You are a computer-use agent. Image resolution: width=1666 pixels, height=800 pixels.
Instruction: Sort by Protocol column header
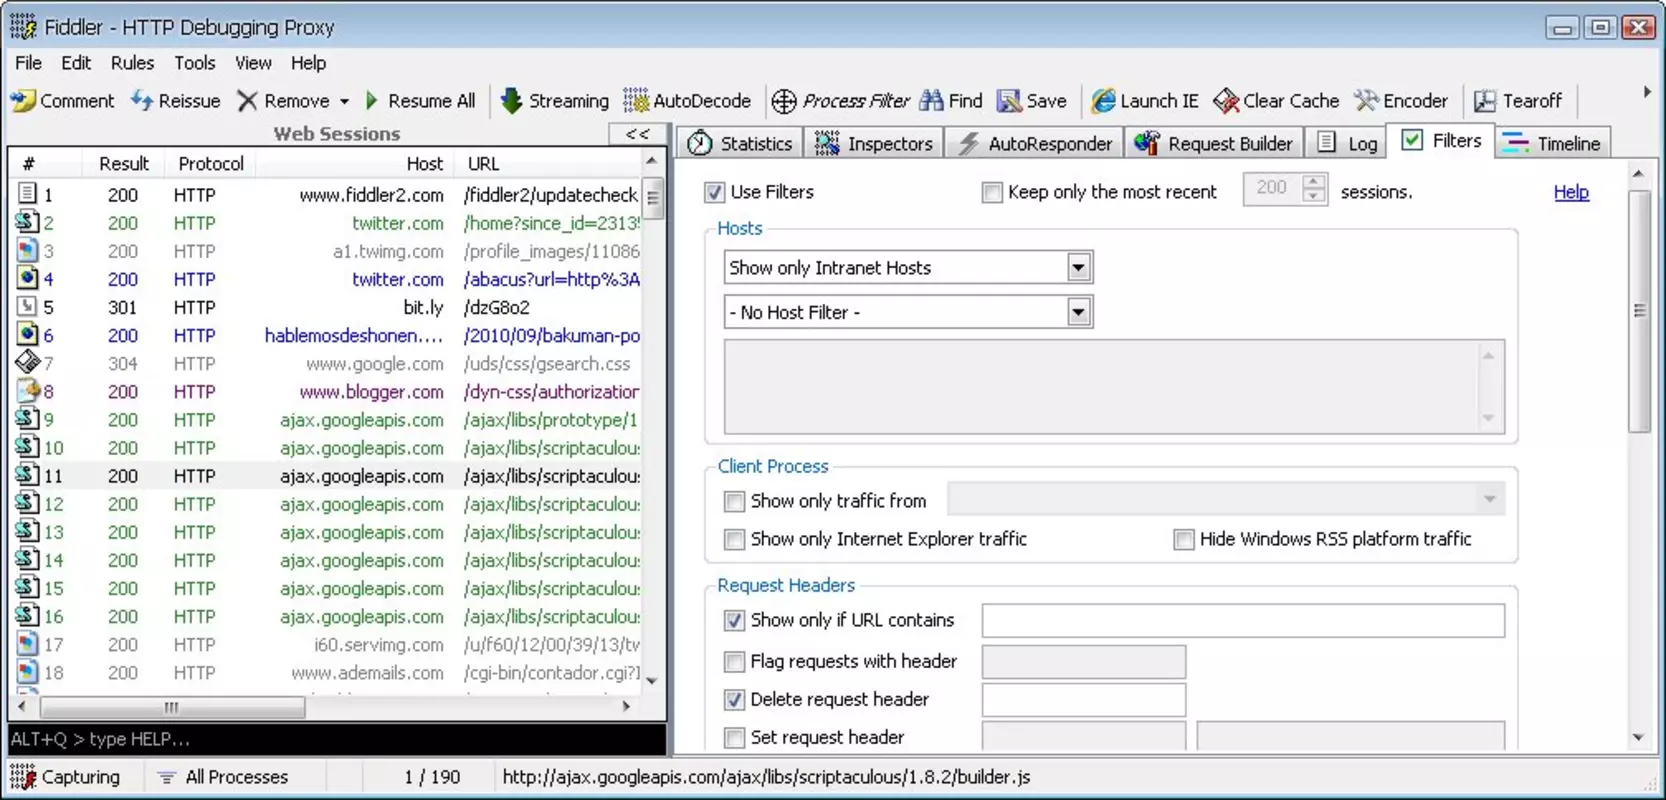210,163
